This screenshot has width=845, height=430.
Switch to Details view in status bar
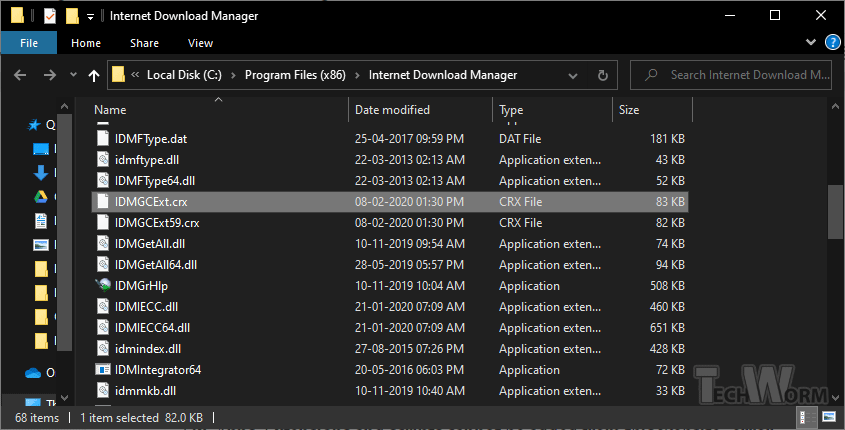pos(807,417)
